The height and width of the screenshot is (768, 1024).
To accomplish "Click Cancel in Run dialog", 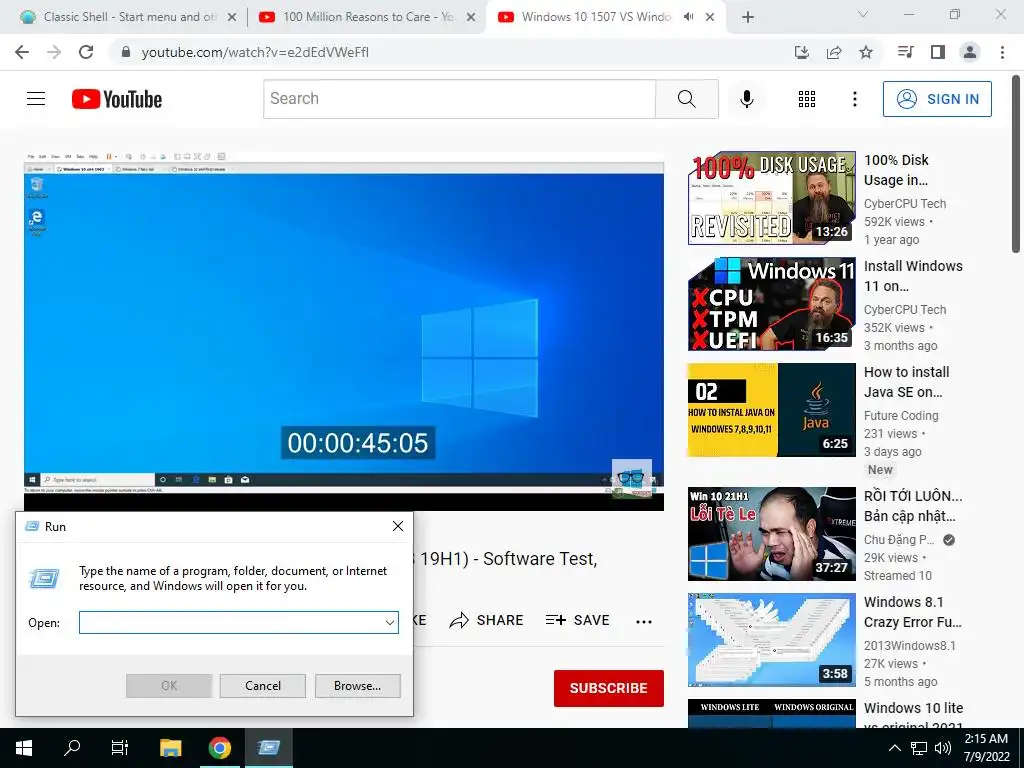I will click(263, 686).
